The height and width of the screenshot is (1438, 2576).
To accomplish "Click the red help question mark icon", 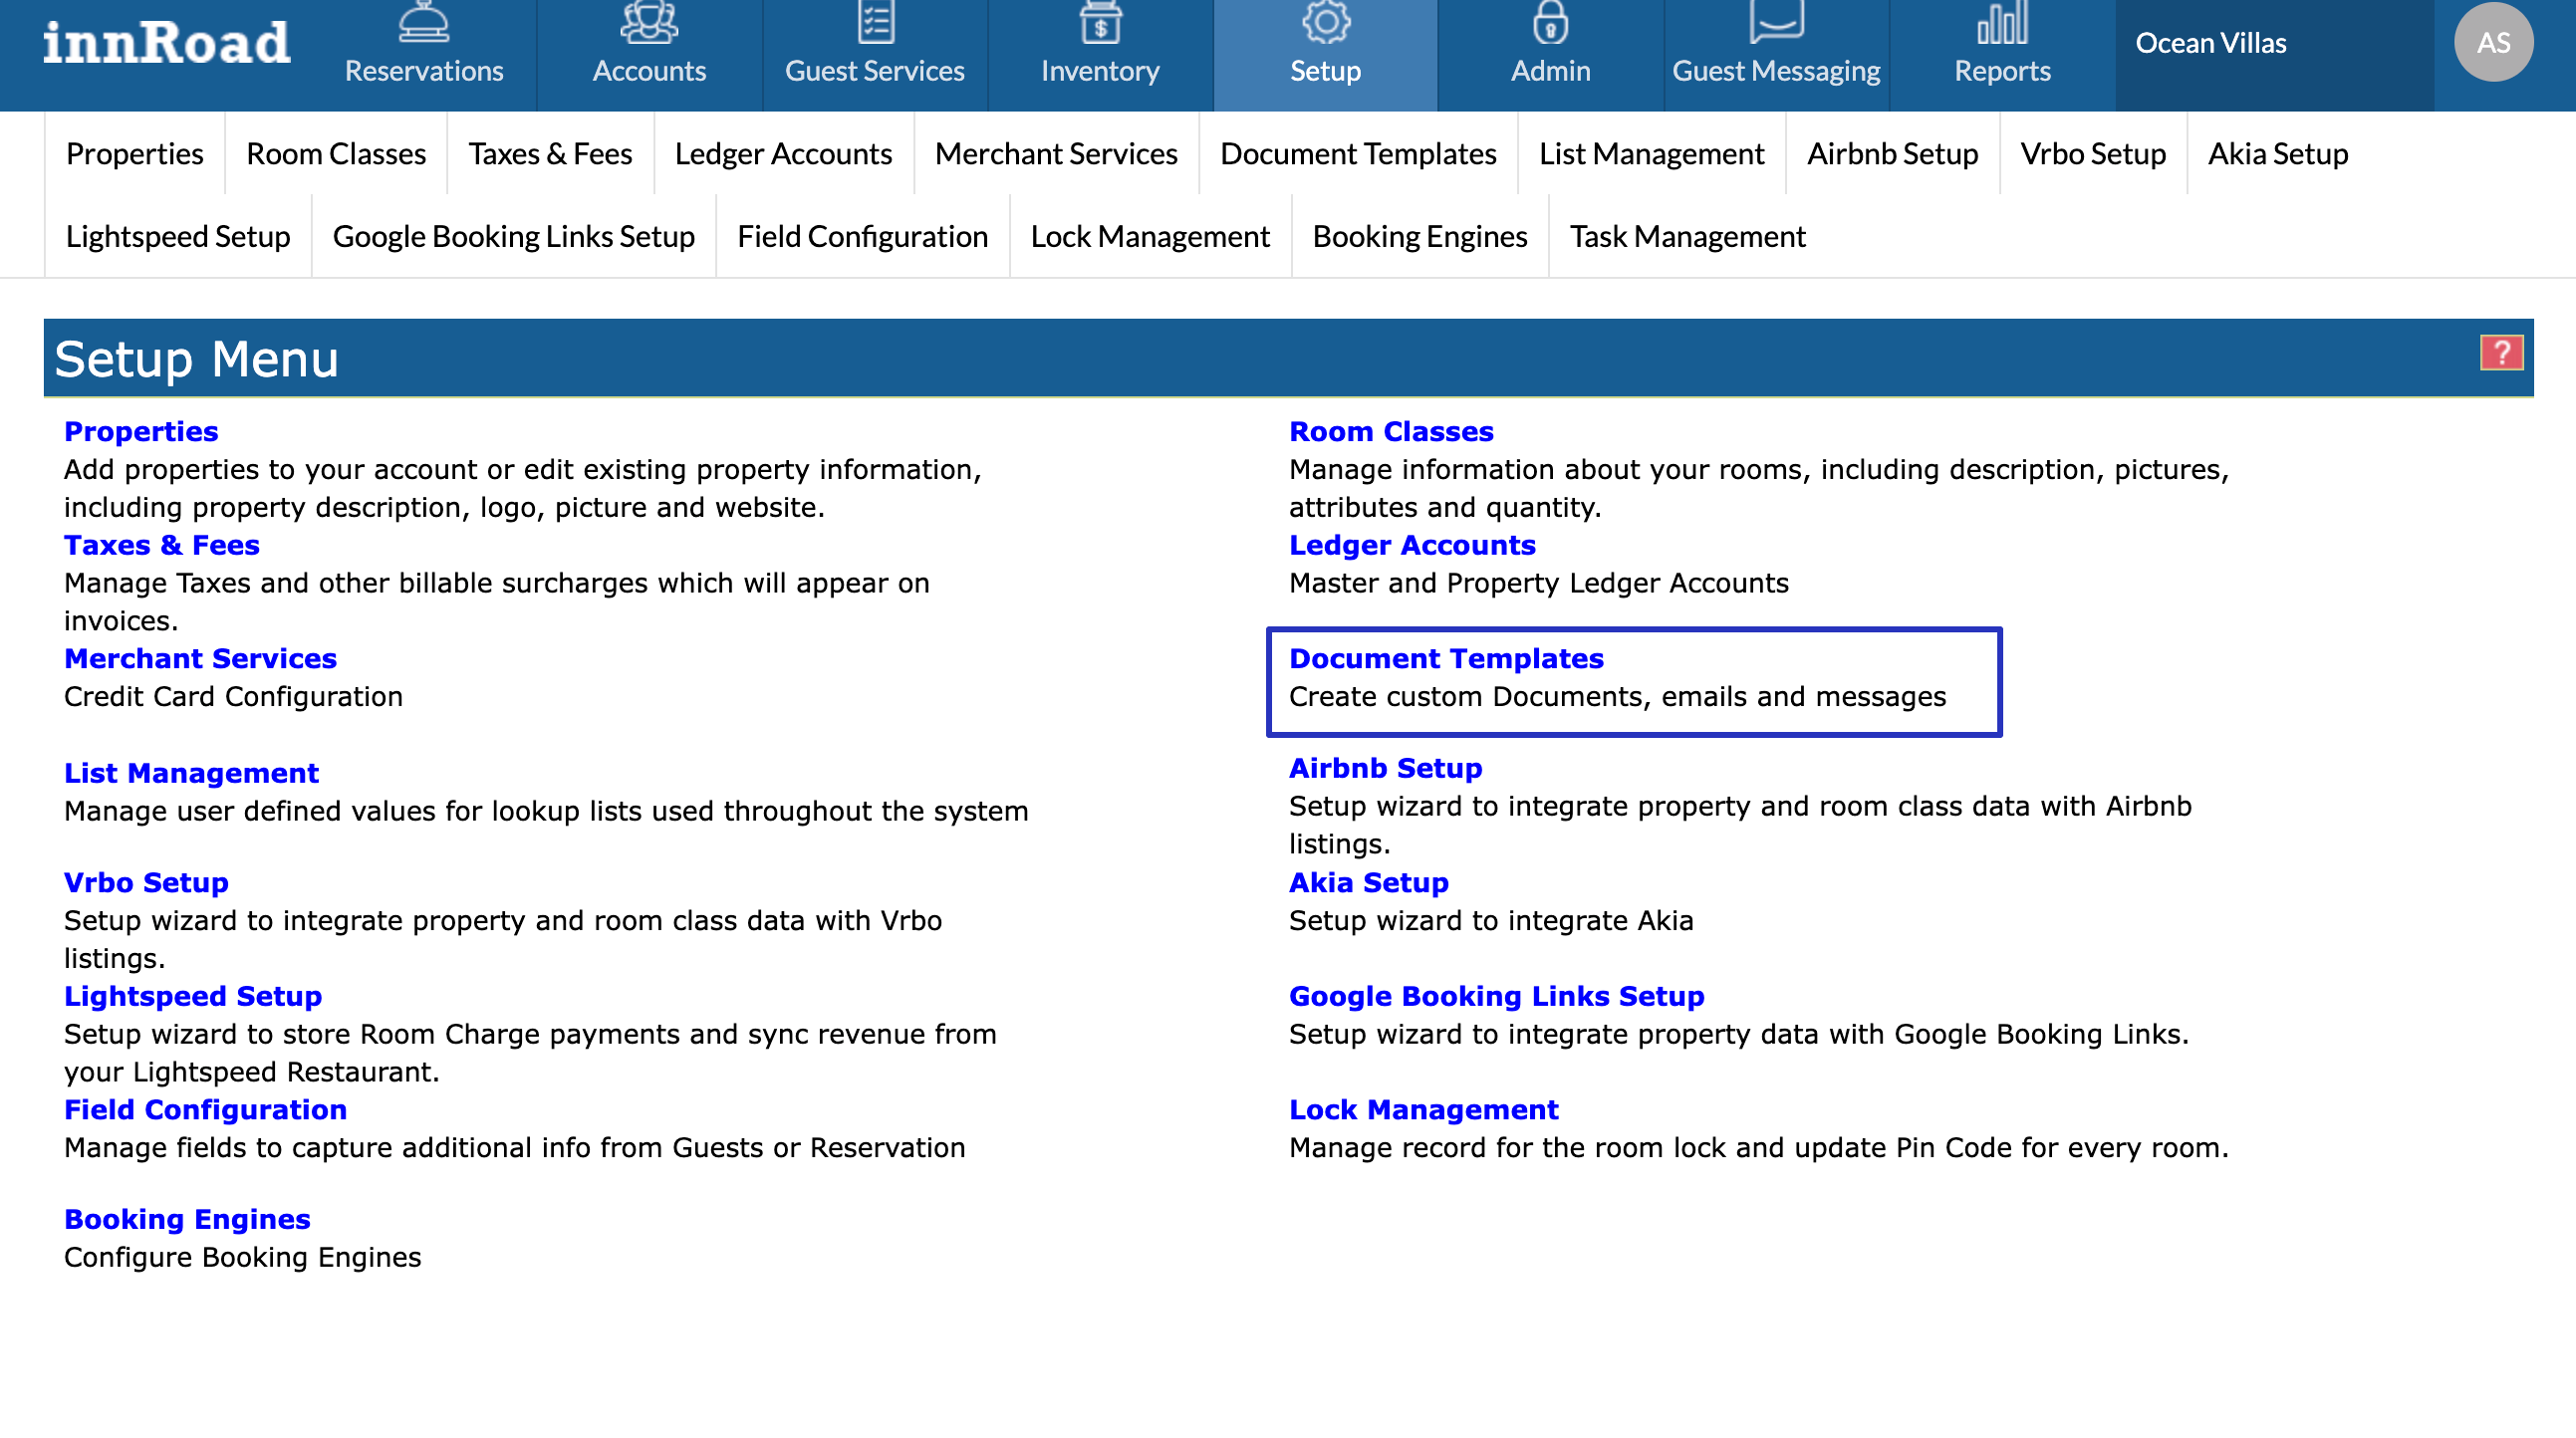I will (2500, 352).
